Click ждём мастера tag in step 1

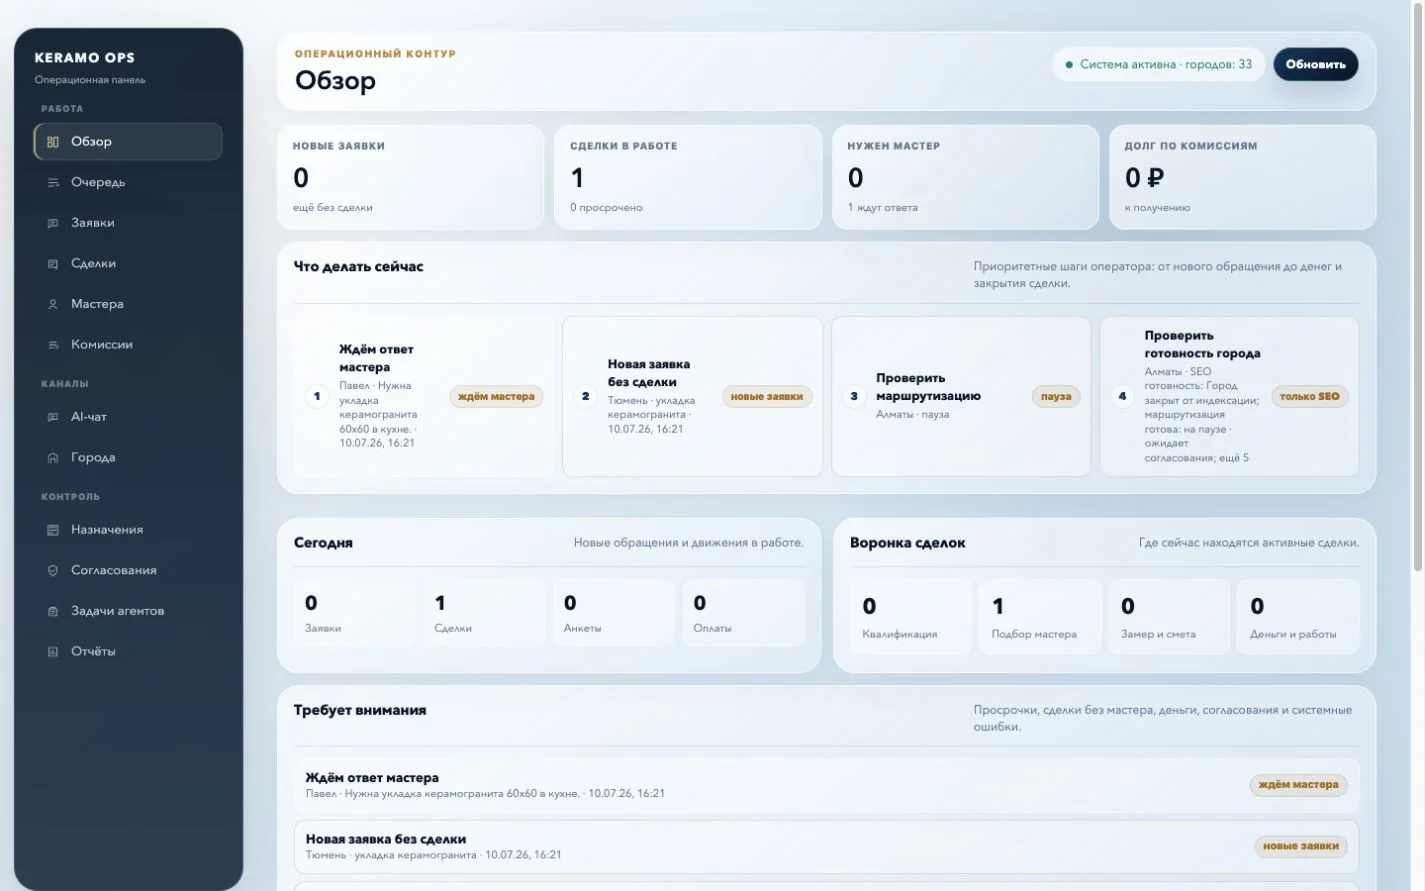496,397
